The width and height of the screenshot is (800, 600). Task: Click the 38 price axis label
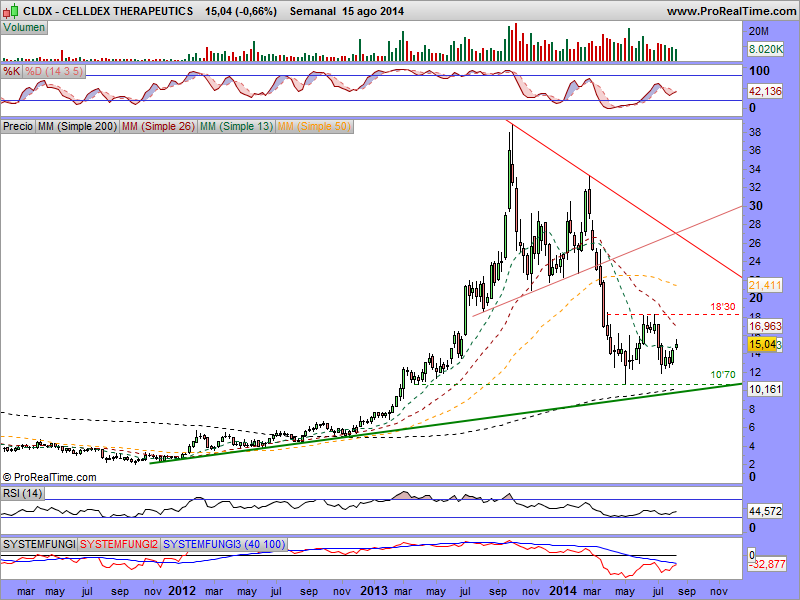755,132
